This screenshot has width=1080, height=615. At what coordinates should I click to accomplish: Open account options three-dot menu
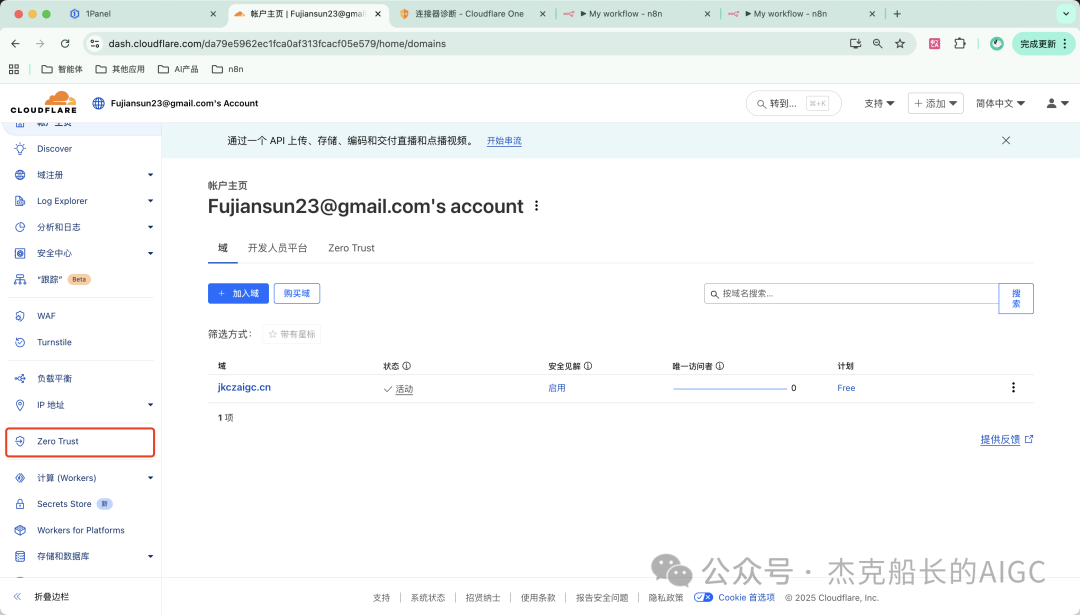click(537, 206)
